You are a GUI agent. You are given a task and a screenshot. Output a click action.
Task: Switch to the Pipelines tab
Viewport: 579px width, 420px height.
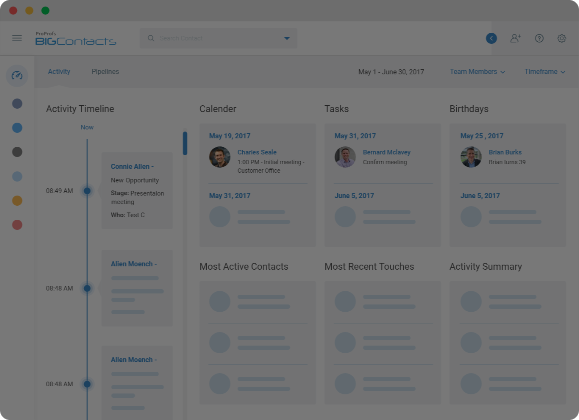(x=105, y=72)
